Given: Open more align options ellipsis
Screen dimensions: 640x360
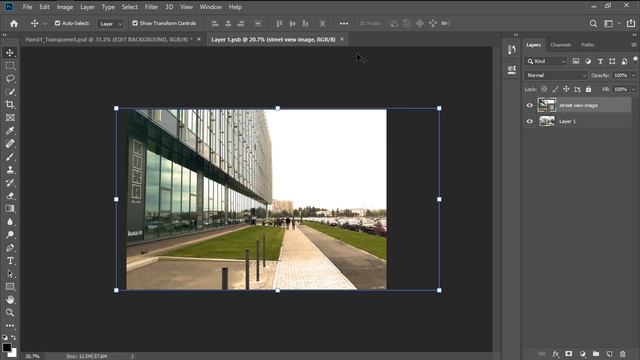Looking at the screenshot, I should pos(344,24).
